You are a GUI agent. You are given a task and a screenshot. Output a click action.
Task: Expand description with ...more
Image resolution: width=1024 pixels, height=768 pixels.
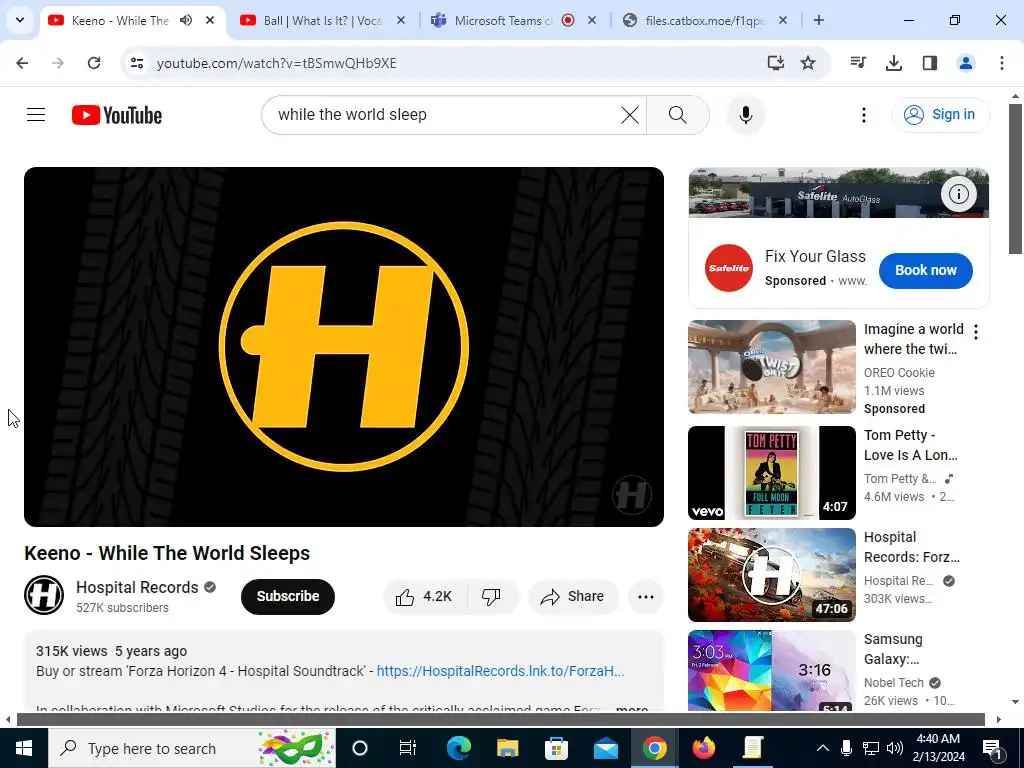(x=631, y=708)
